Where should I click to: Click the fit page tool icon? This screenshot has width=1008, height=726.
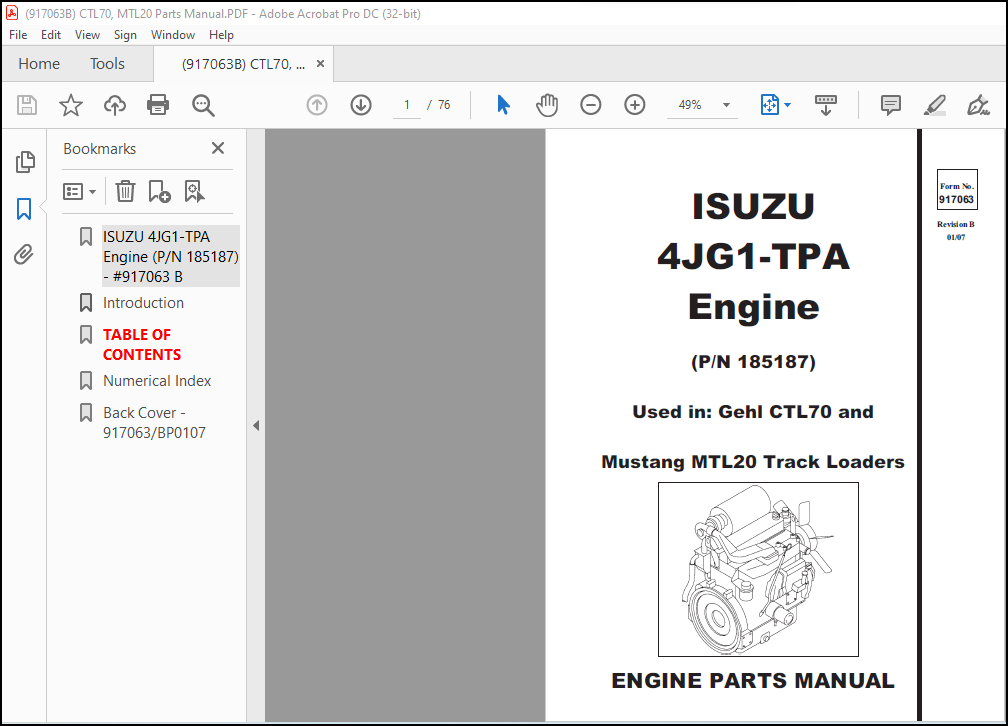pyautogui.click(x=770, y=105)
